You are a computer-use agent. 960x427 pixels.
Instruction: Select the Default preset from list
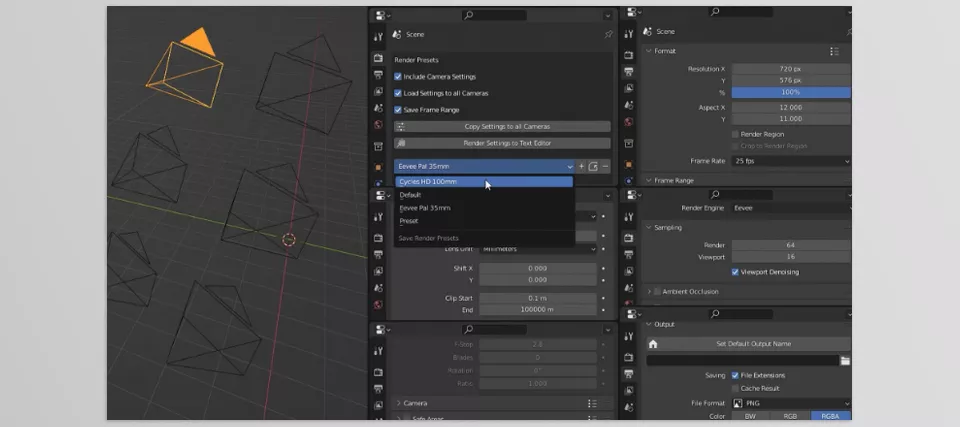[484, 195]
